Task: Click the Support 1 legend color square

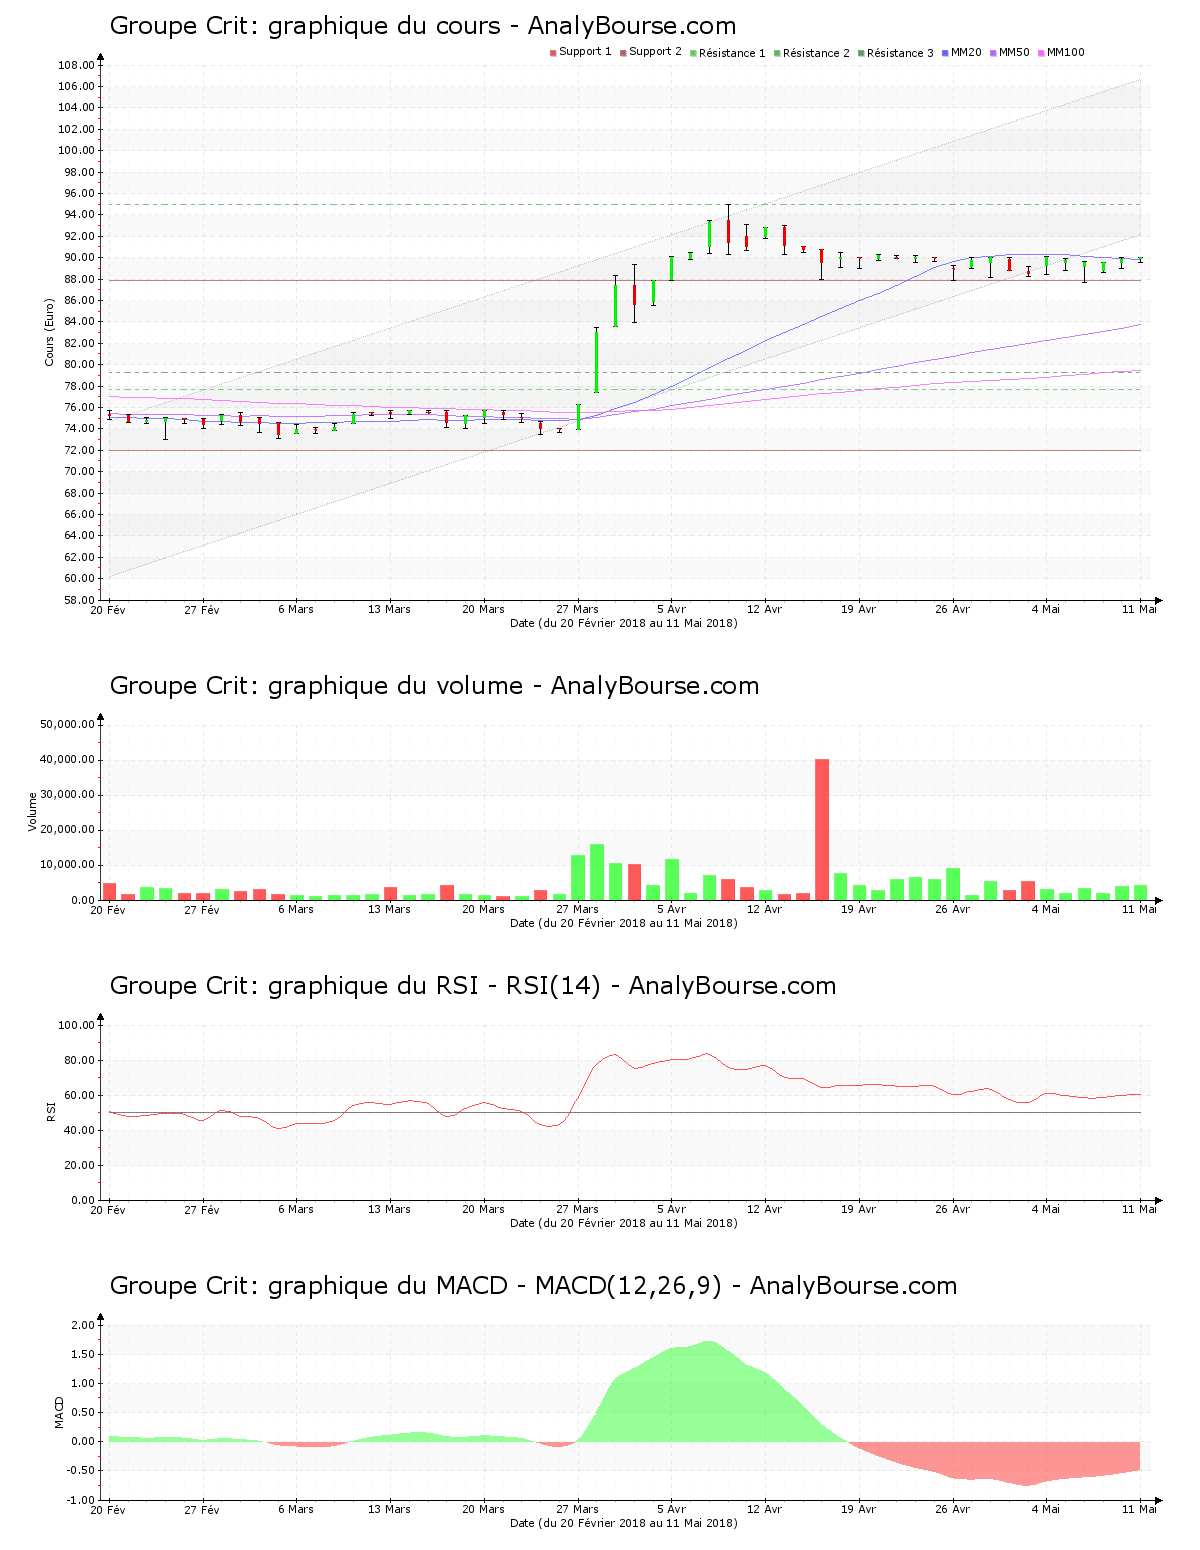Action: (x=553, y=53)
